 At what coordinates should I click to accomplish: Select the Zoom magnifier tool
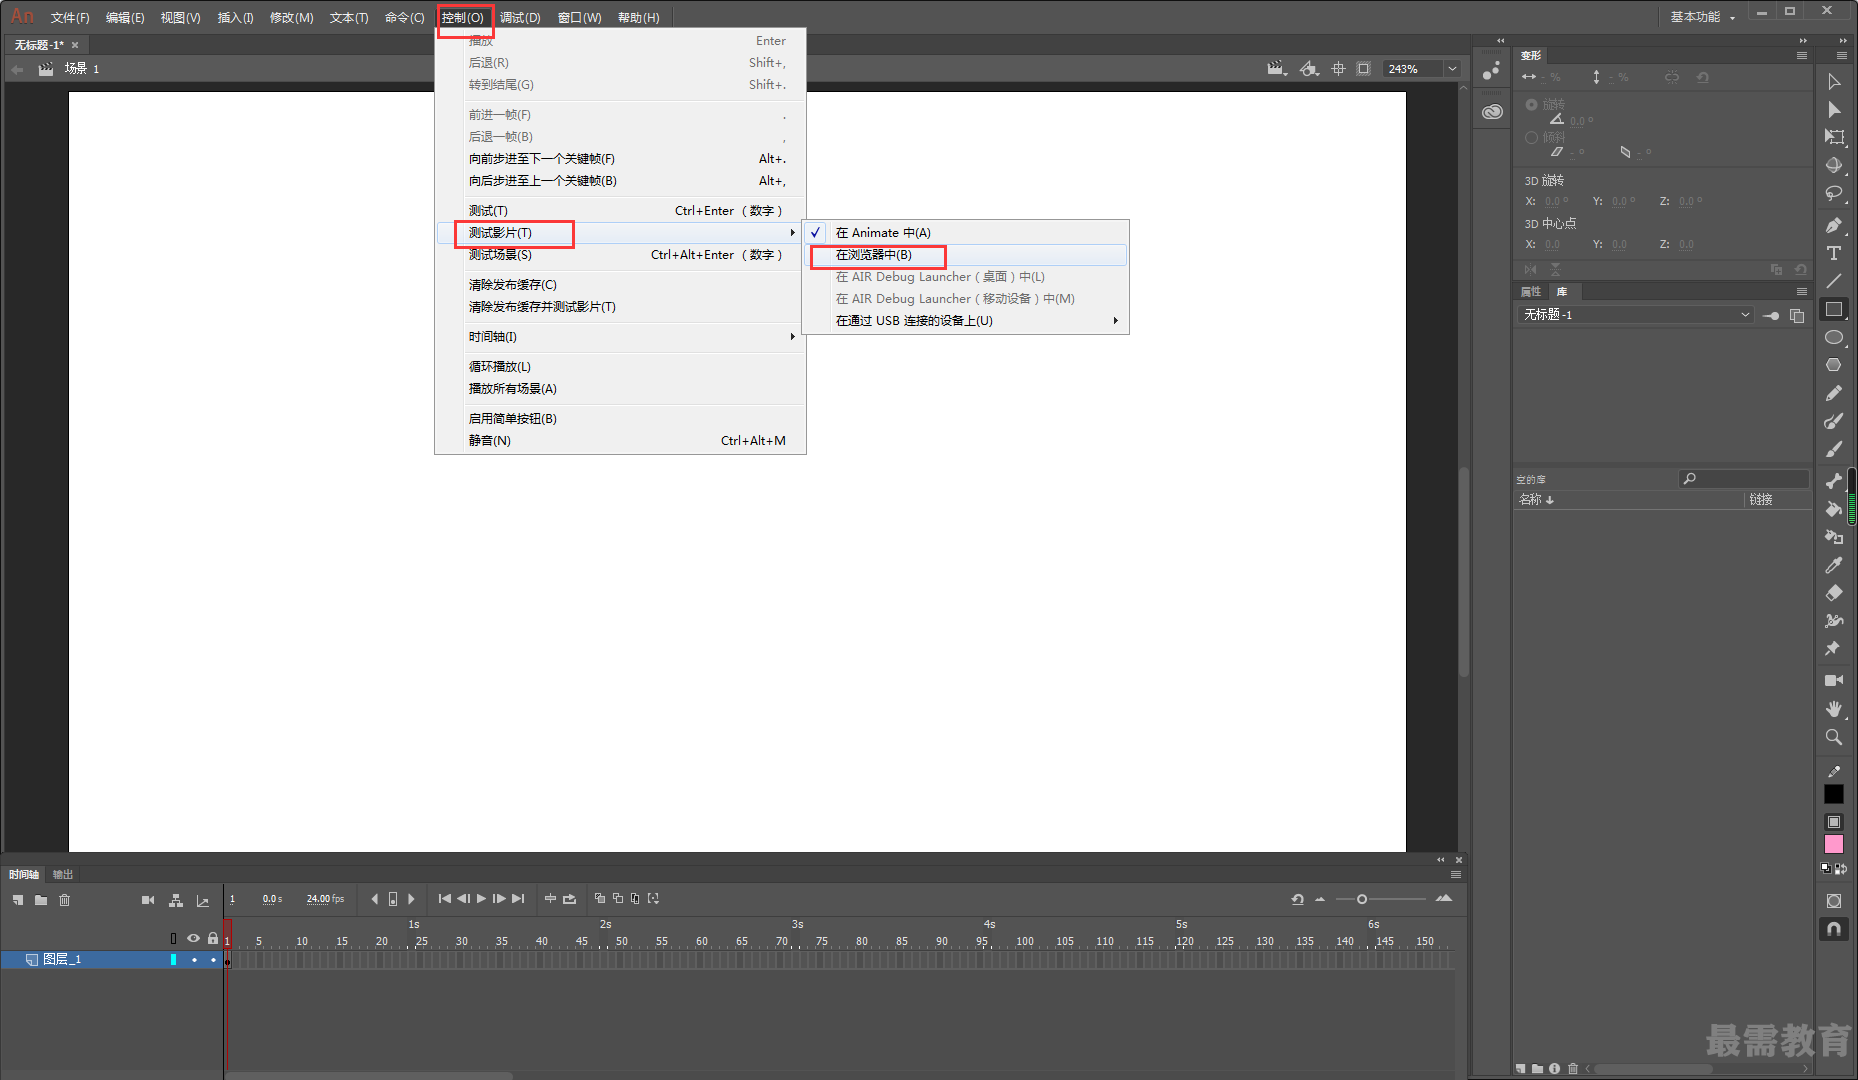[1834, 737]
